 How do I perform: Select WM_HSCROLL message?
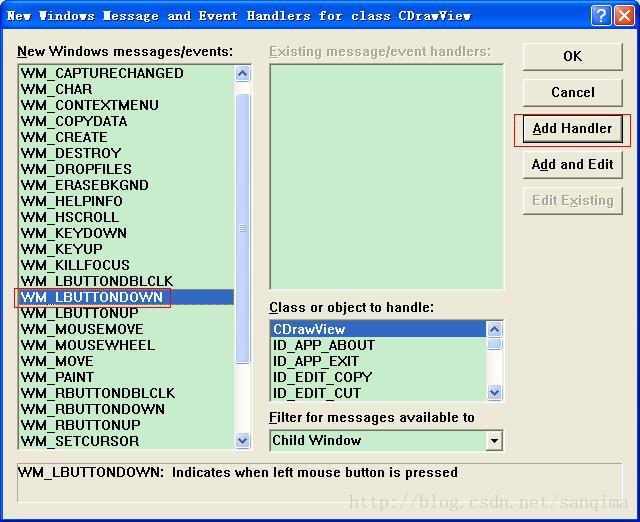coord(127,217)
